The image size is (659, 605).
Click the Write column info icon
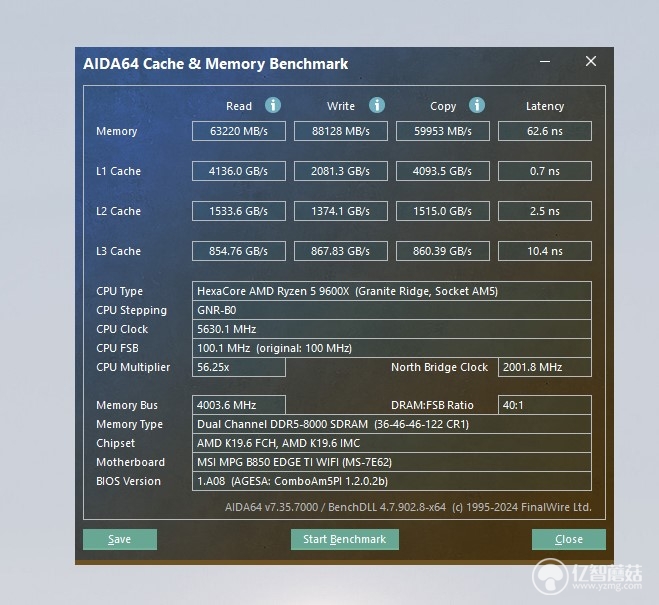[x=377, y=105]
